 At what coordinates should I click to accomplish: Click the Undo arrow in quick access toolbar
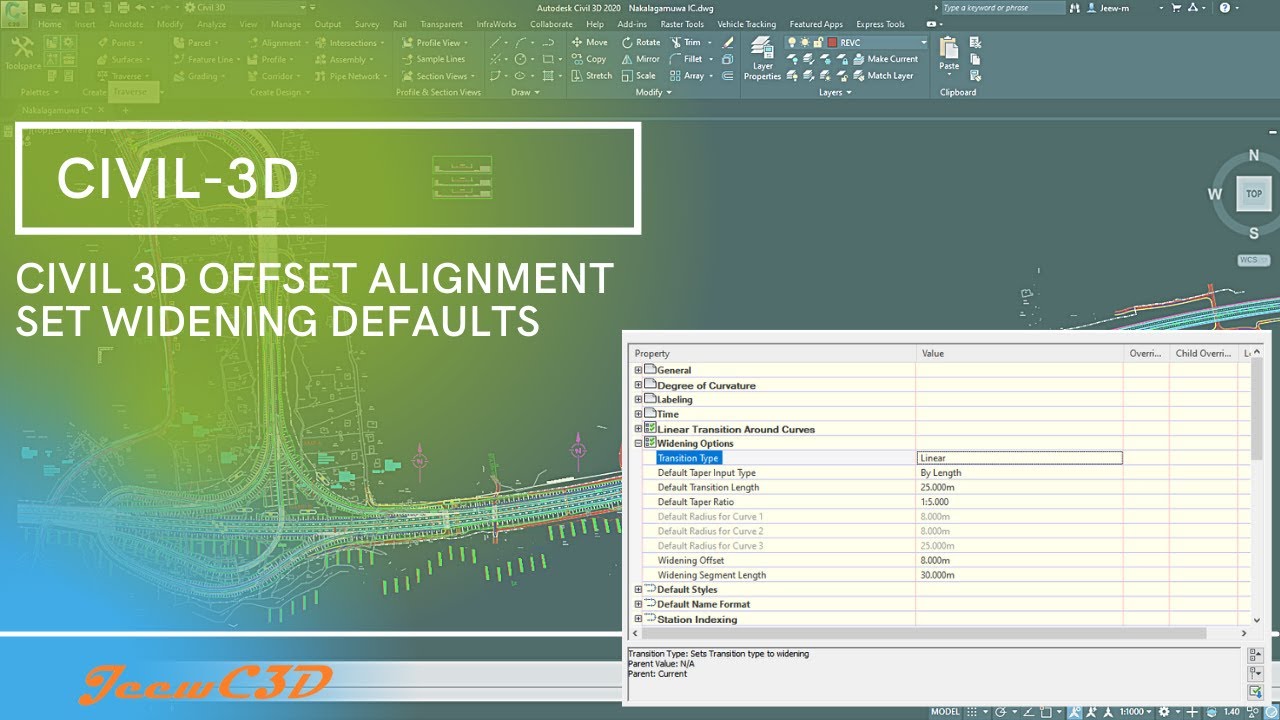tap(140, 8)
